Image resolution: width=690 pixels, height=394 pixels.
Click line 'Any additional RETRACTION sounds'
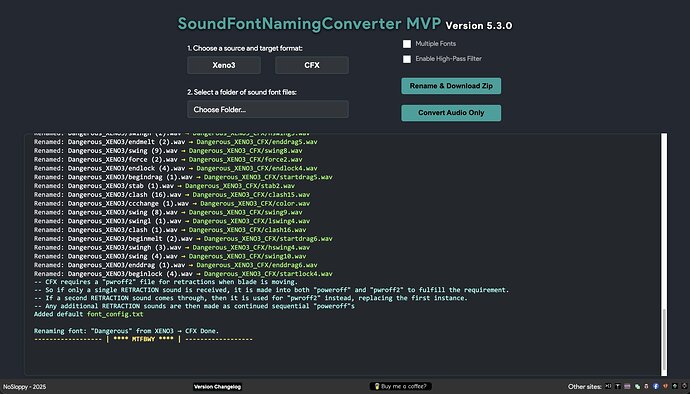(x=194, y=306)
